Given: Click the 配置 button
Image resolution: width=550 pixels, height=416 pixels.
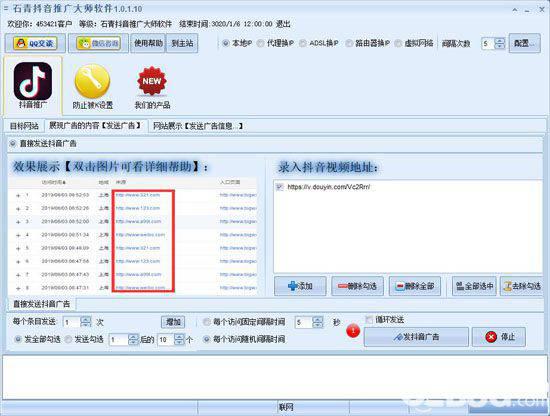Looking at the screenshot, I should pos(524,43).
